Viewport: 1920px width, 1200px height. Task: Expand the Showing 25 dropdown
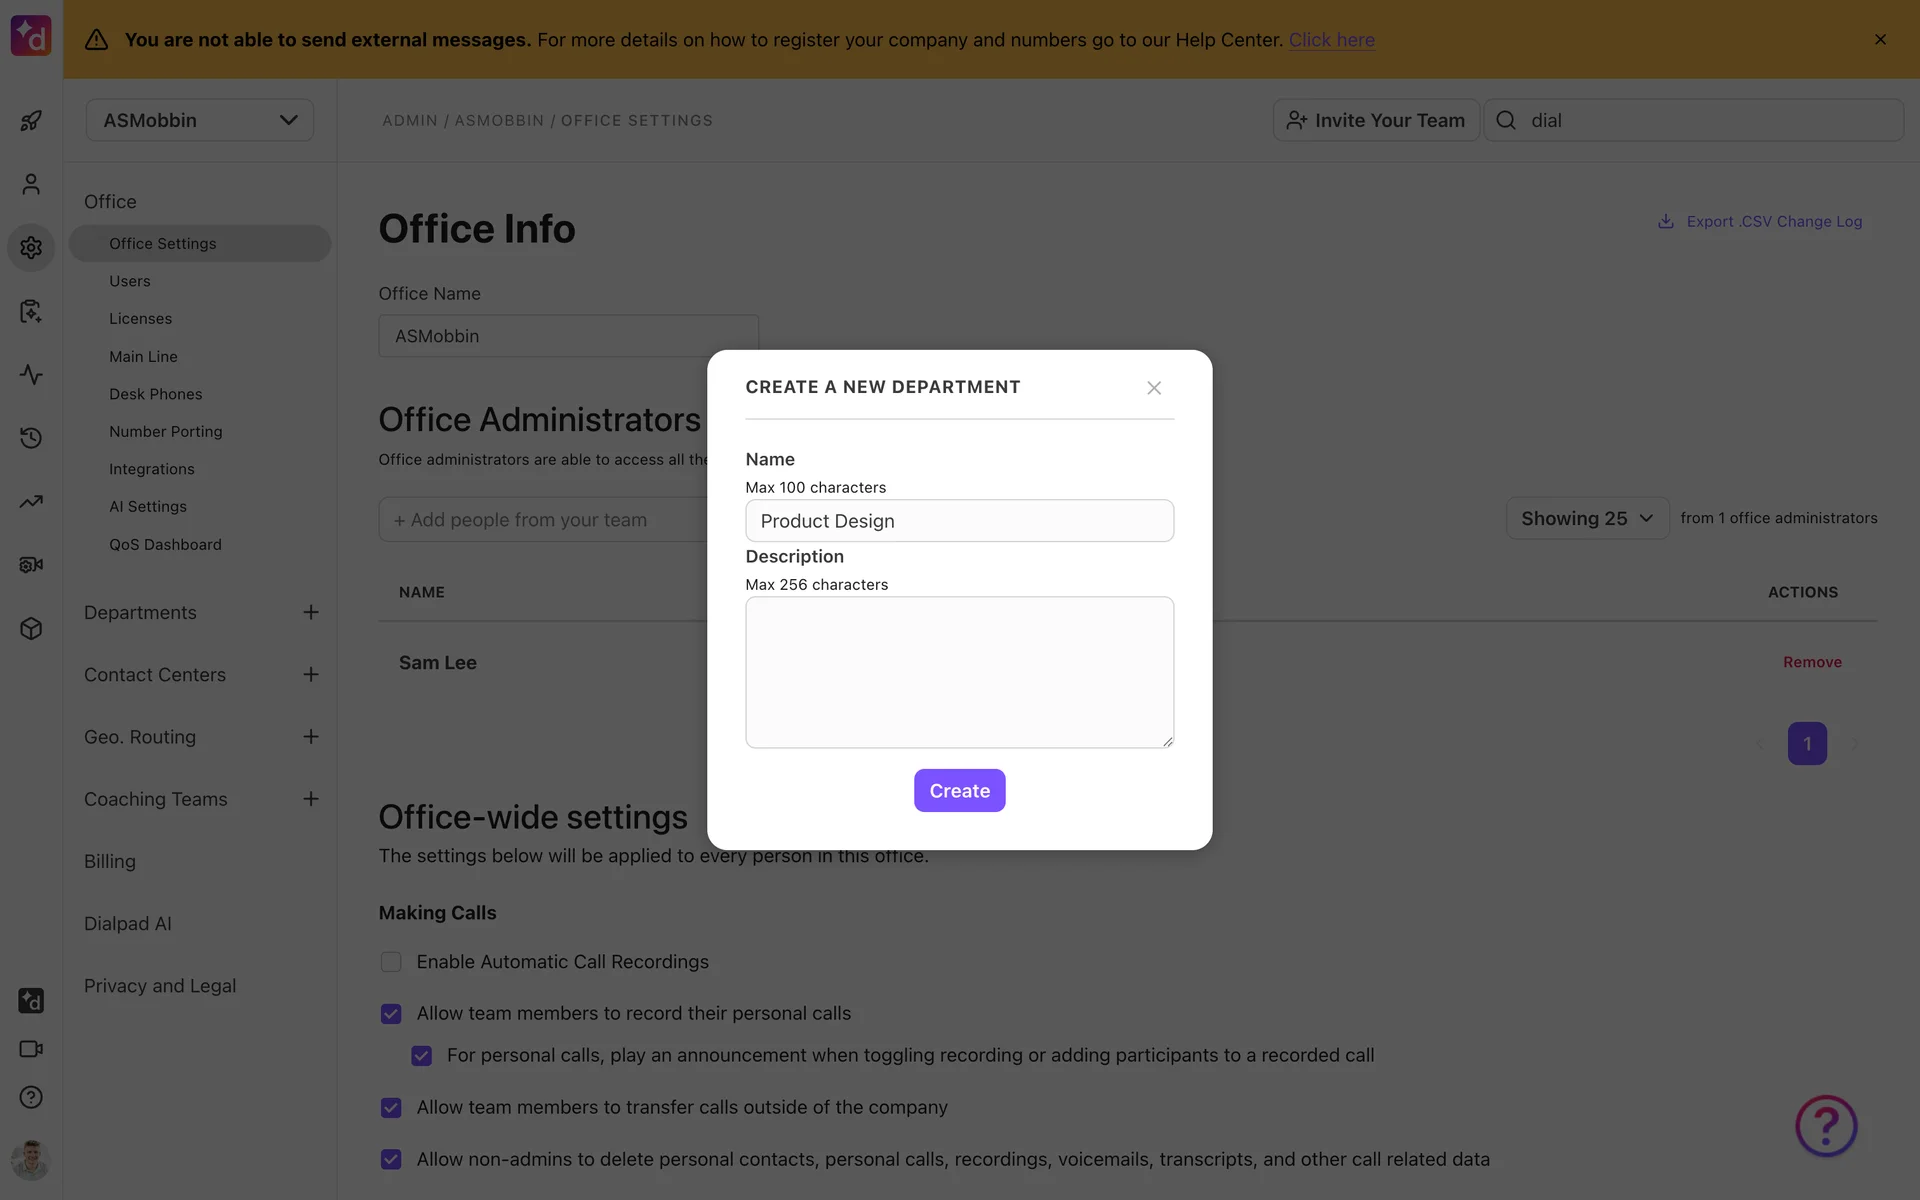(x=1587, y=518)
